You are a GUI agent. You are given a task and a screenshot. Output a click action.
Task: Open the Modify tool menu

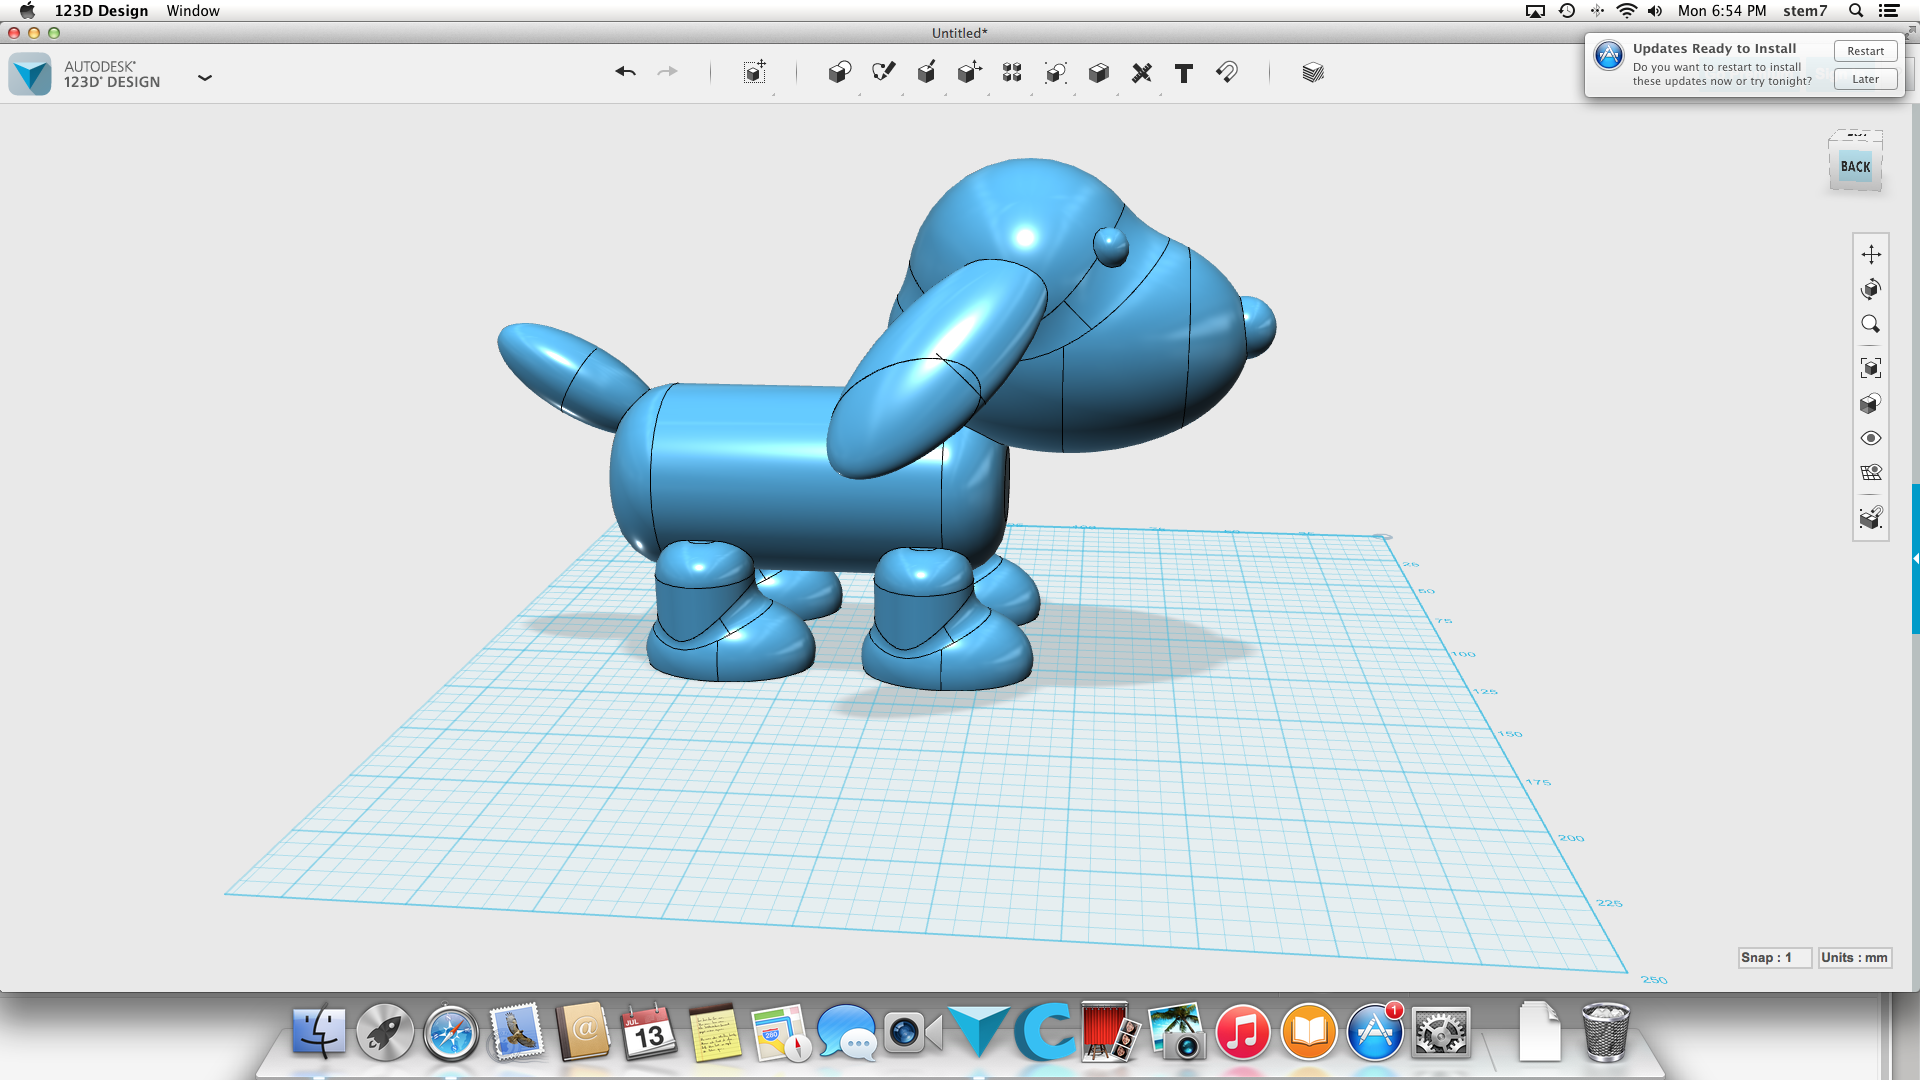[969, 72]
